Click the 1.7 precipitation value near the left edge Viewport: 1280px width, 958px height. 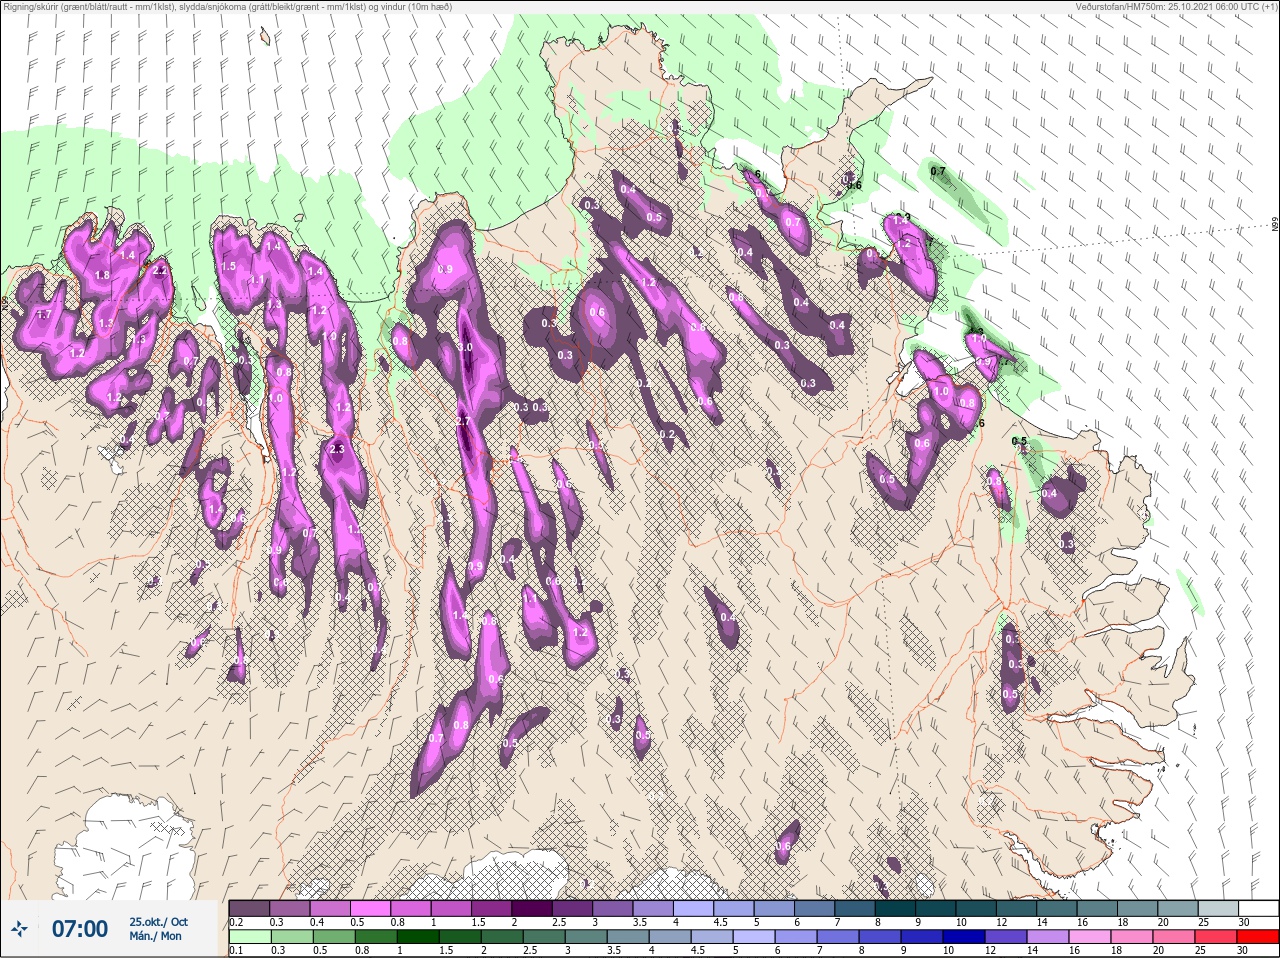point(43,314)
